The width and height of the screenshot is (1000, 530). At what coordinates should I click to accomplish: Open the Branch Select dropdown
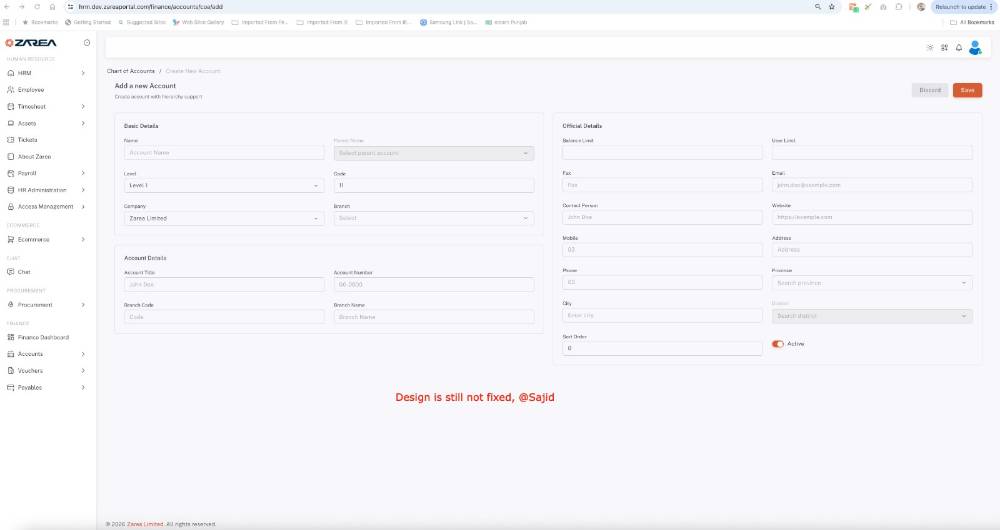[434, 218]
